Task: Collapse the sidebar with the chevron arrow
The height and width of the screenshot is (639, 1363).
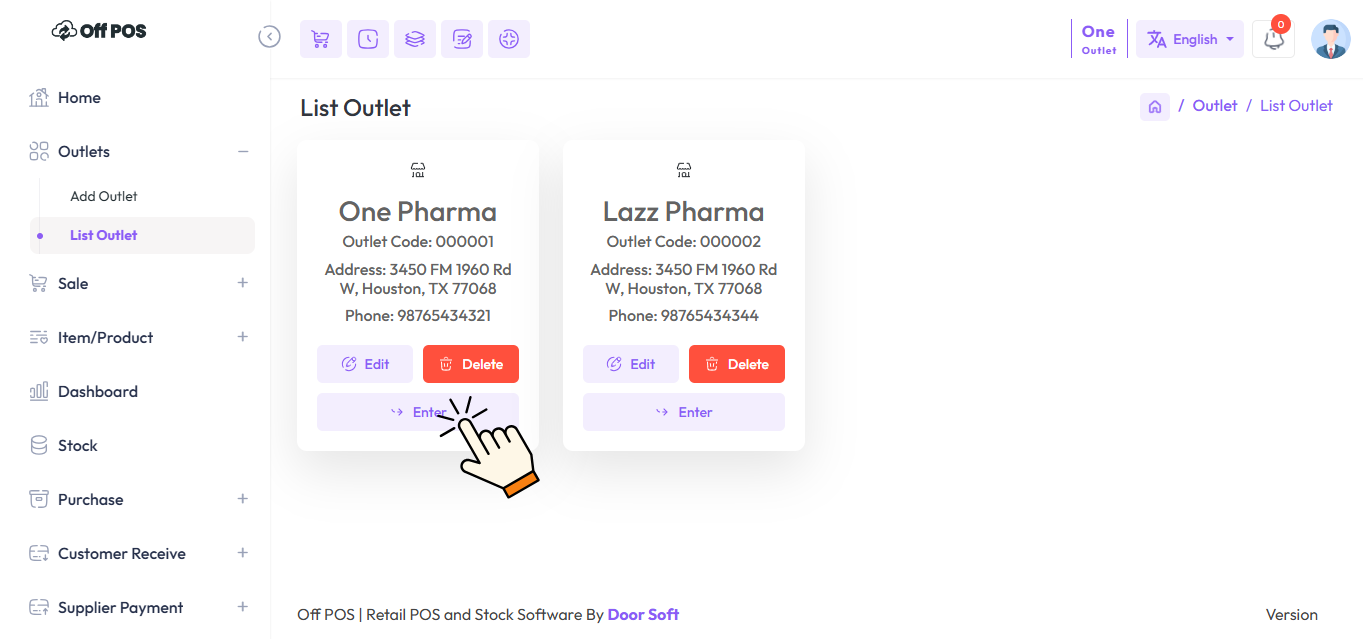Action: tap(269, 36)
